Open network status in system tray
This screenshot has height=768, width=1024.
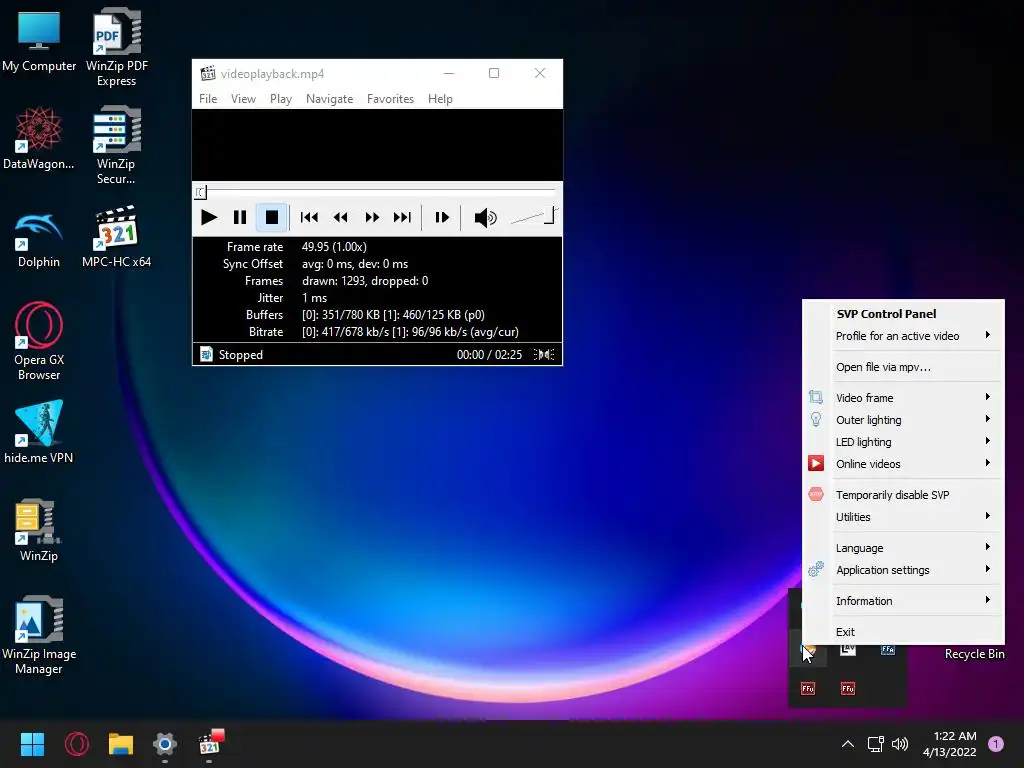(x=875, y=744)
